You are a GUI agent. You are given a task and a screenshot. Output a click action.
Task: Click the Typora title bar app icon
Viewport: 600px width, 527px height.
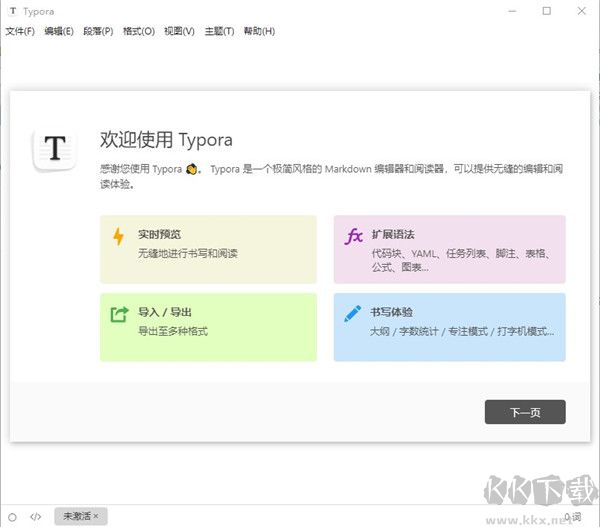coord(12,11)
